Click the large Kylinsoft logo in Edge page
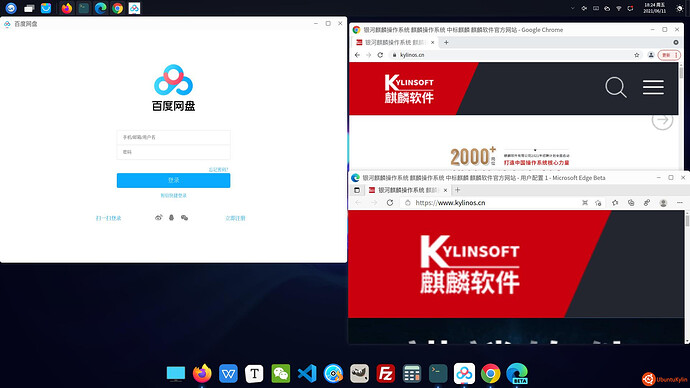This screenshot has width=690, height=388. [470, 264]
